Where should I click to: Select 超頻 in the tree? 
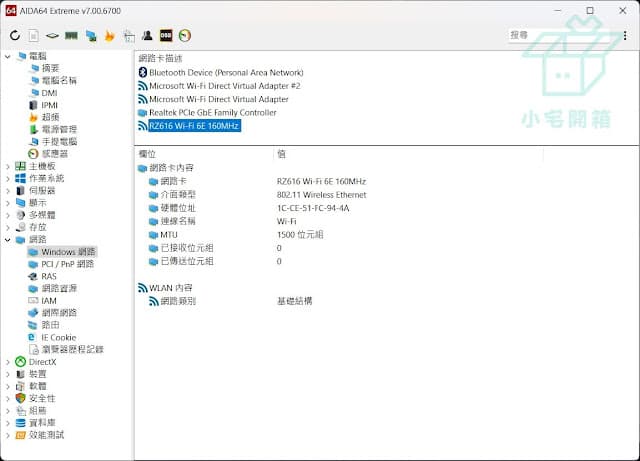click(50, 117)
